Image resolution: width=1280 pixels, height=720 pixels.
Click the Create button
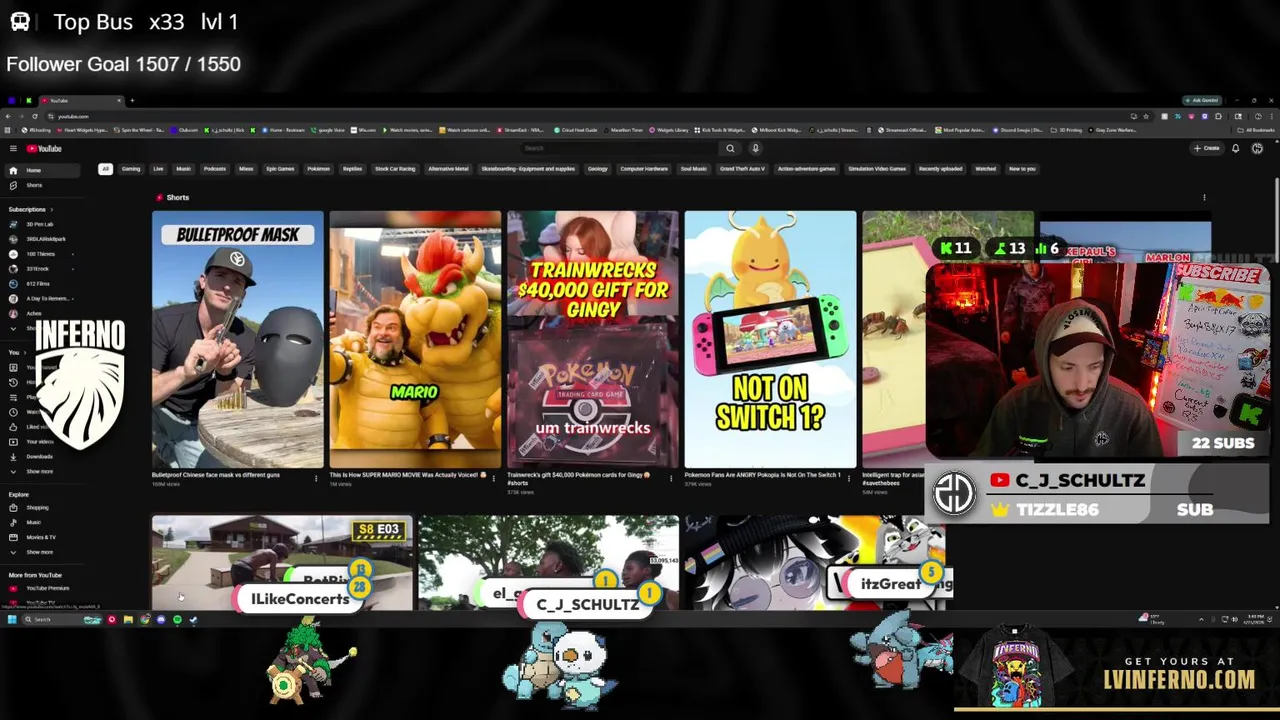tap(1206, 148)
